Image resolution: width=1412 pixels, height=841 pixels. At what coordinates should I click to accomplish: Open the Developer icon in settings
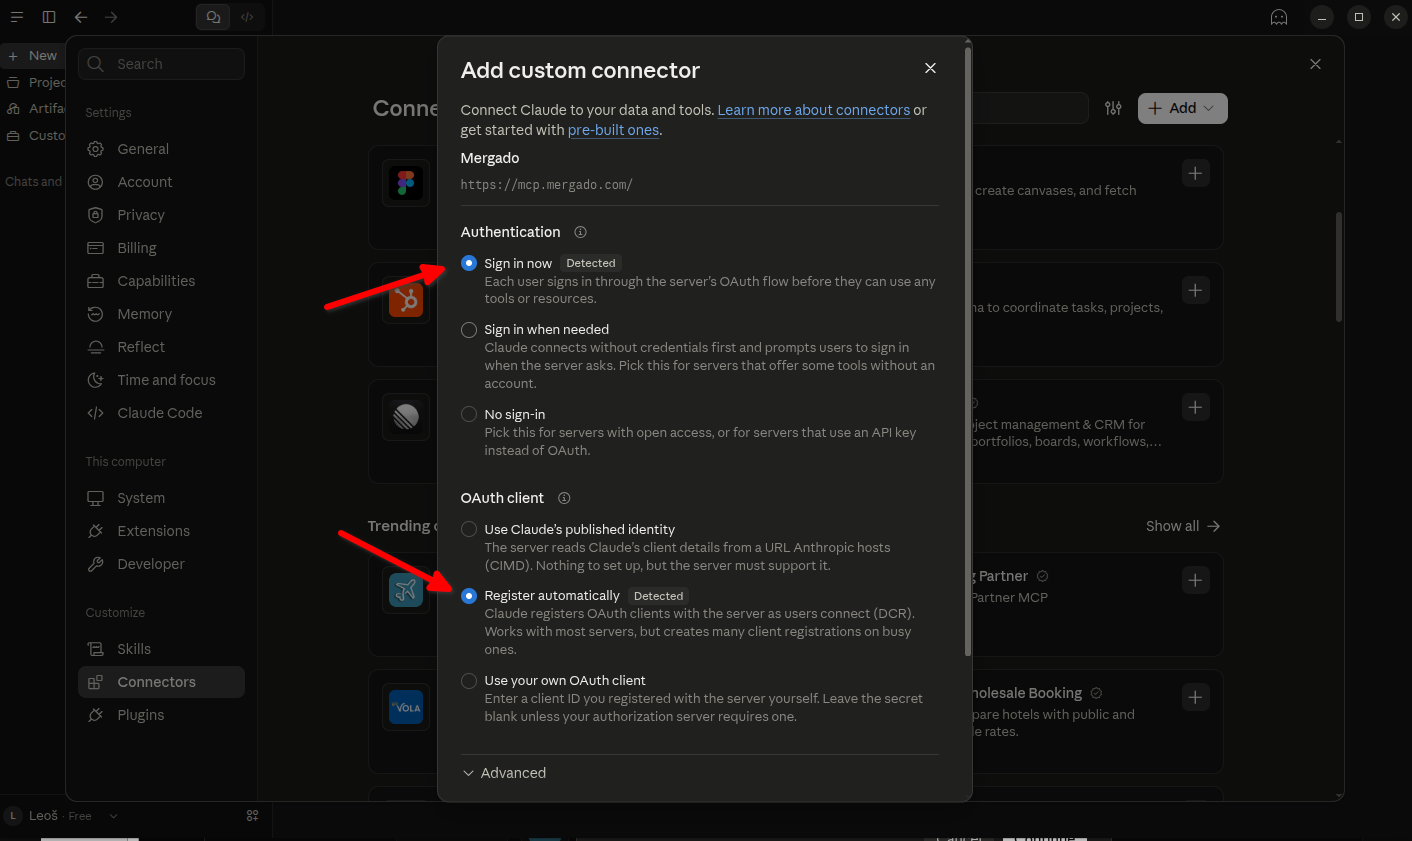[96, 564]
